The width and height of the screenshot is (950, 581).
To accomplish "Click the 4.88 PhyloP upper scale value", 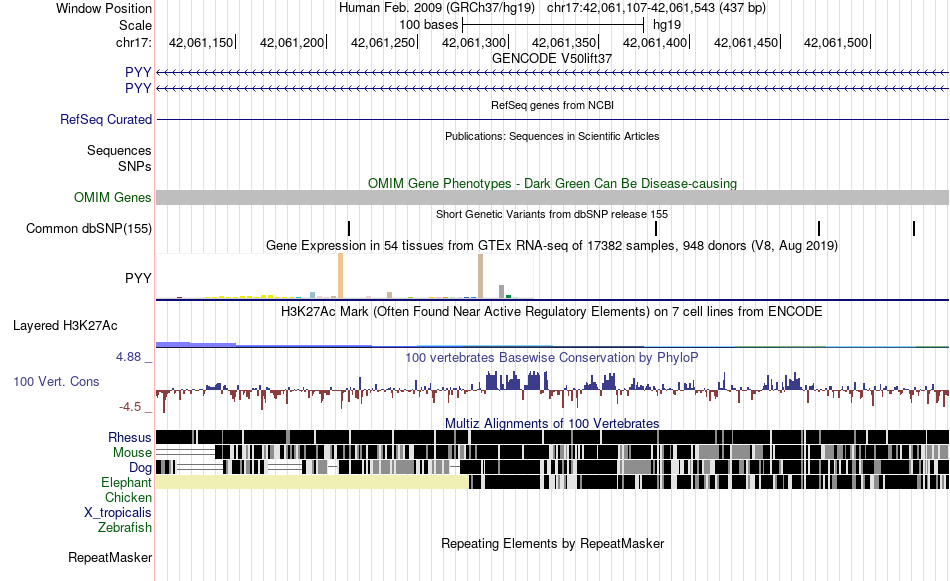I will click(x=128, y=357).
